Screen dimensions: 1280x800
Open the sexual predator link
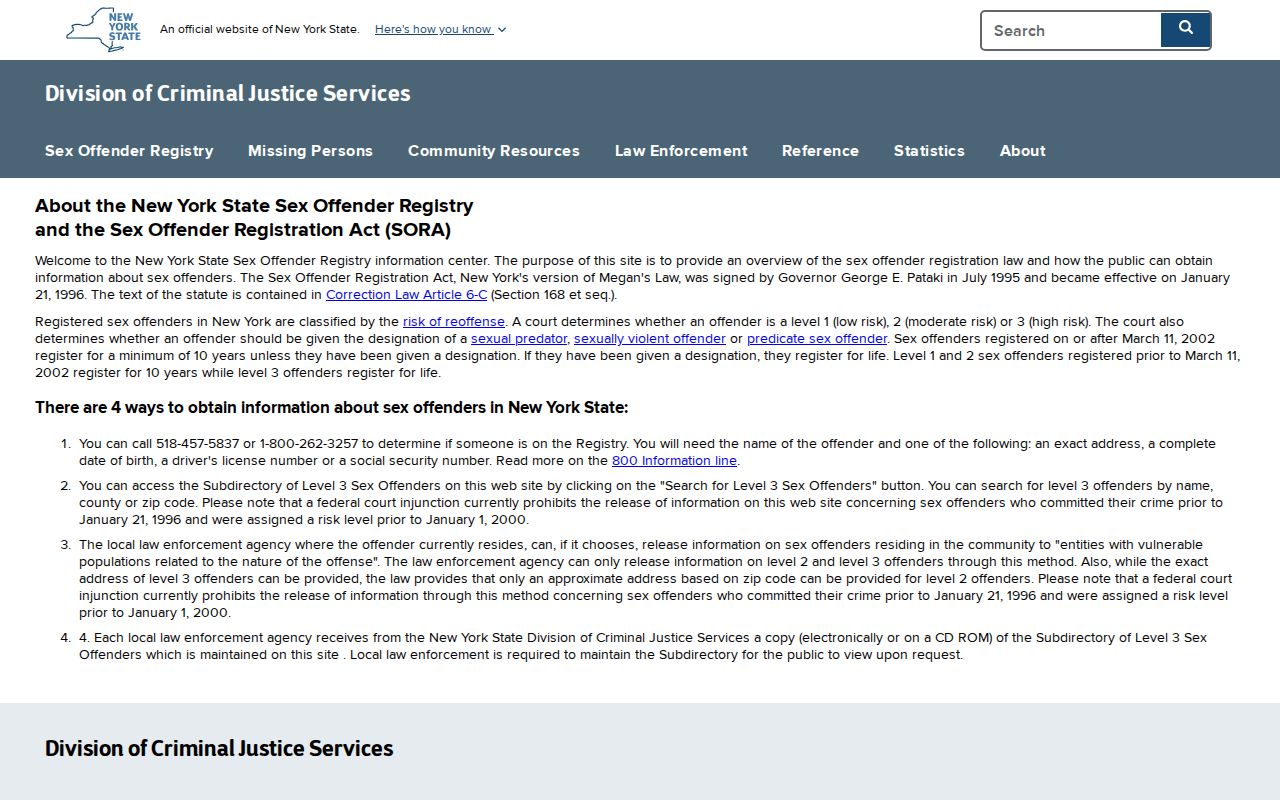[x=519, y=339]
